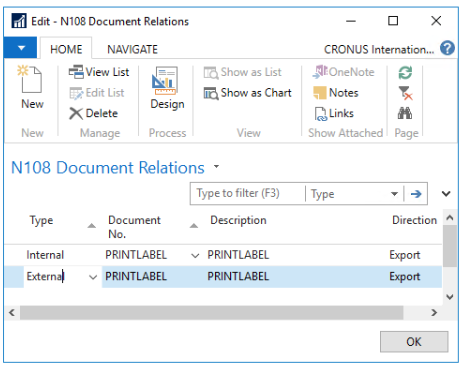Open Type dropdown in External row
Image resolution: width=464 pixels, height=368 pixels.
pos(93,277)
